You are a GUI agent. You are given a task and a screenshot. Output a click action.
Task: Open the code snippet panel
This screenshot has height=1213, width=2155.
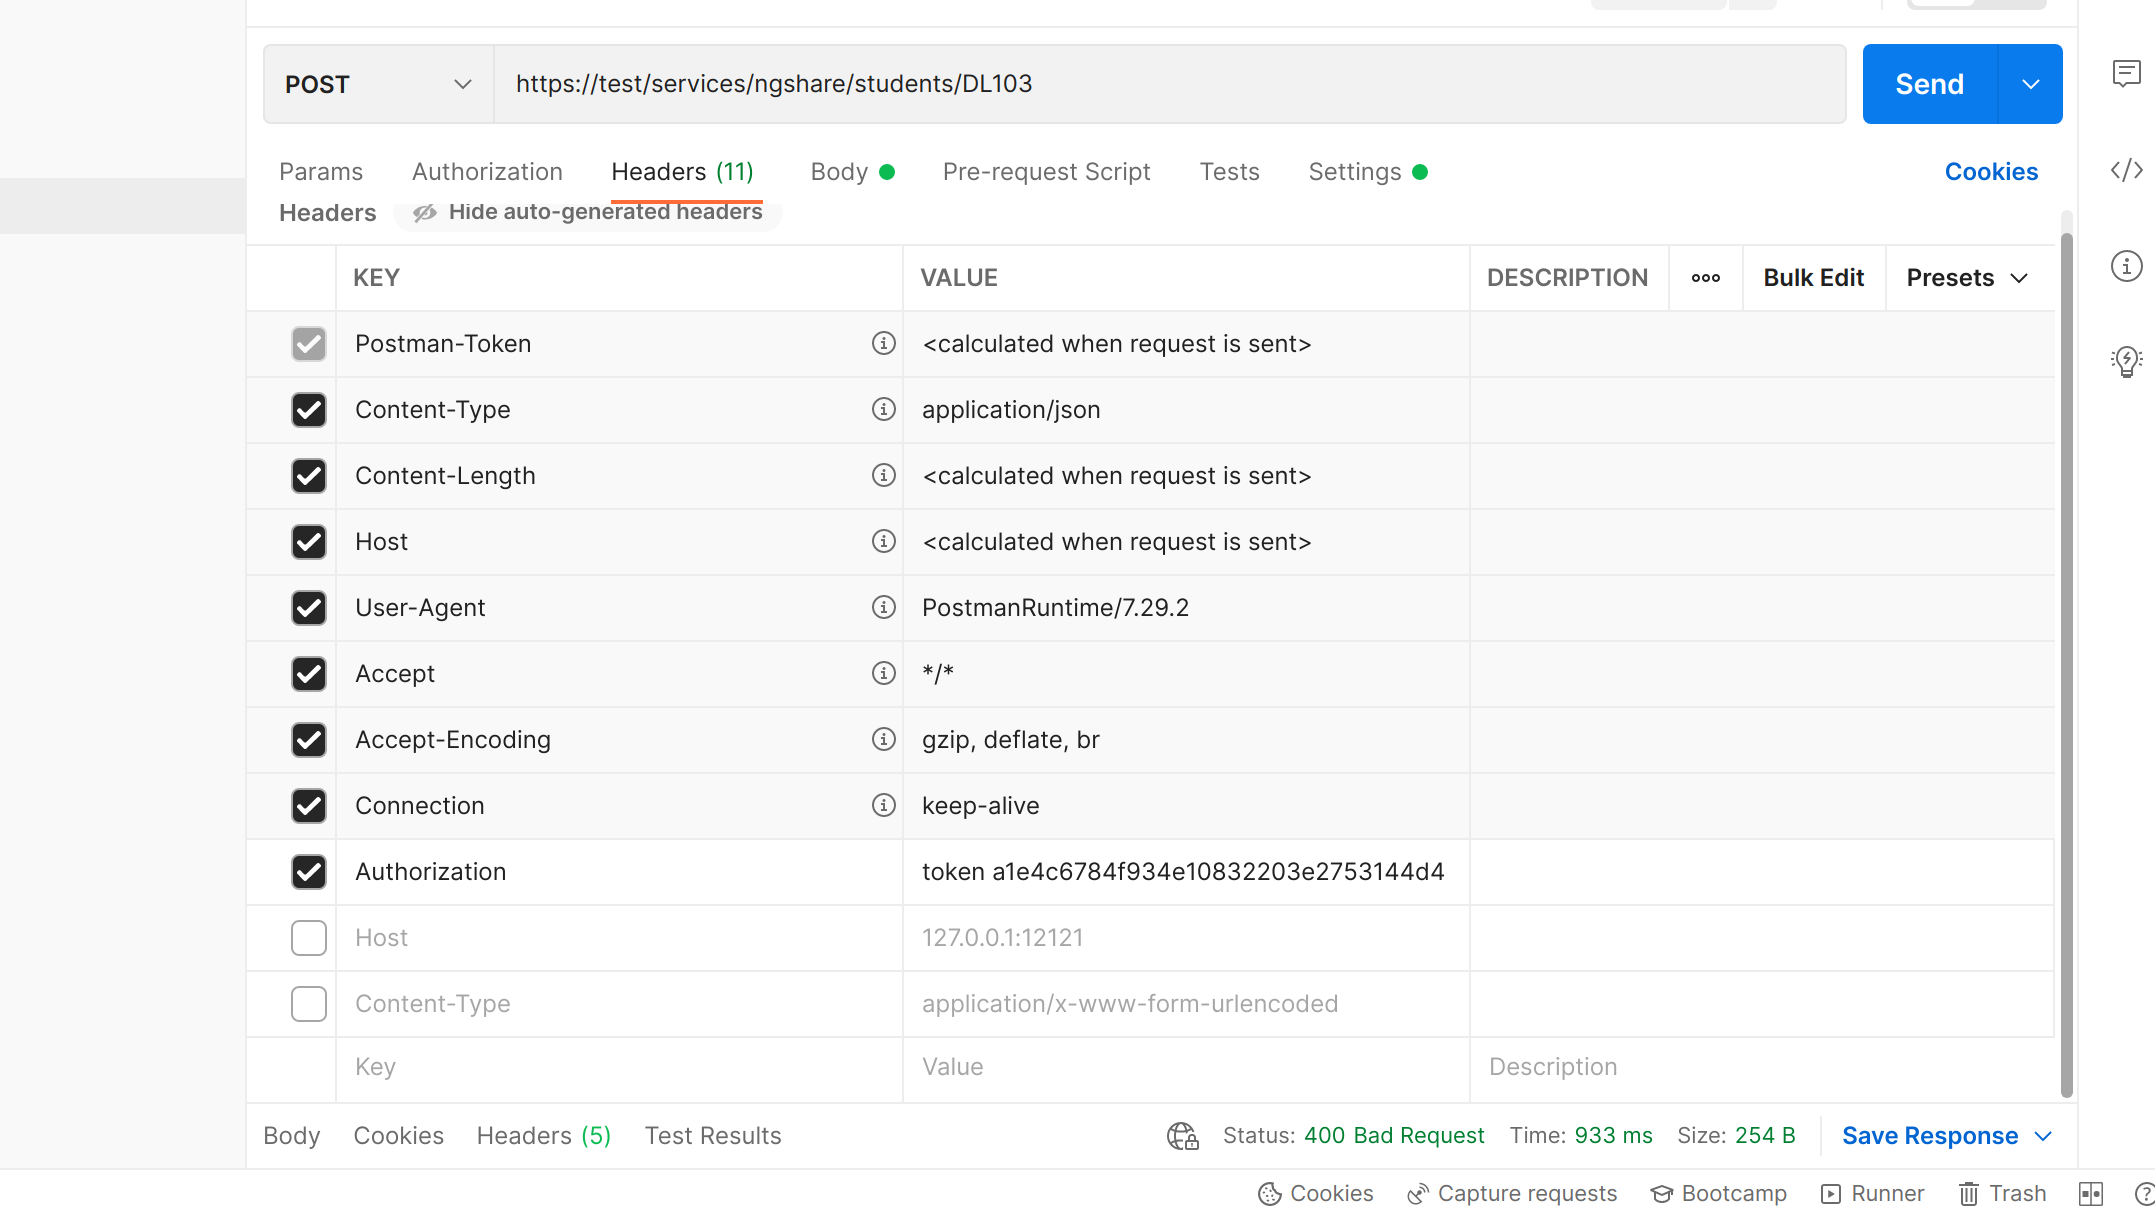[x=2127, y=170]
